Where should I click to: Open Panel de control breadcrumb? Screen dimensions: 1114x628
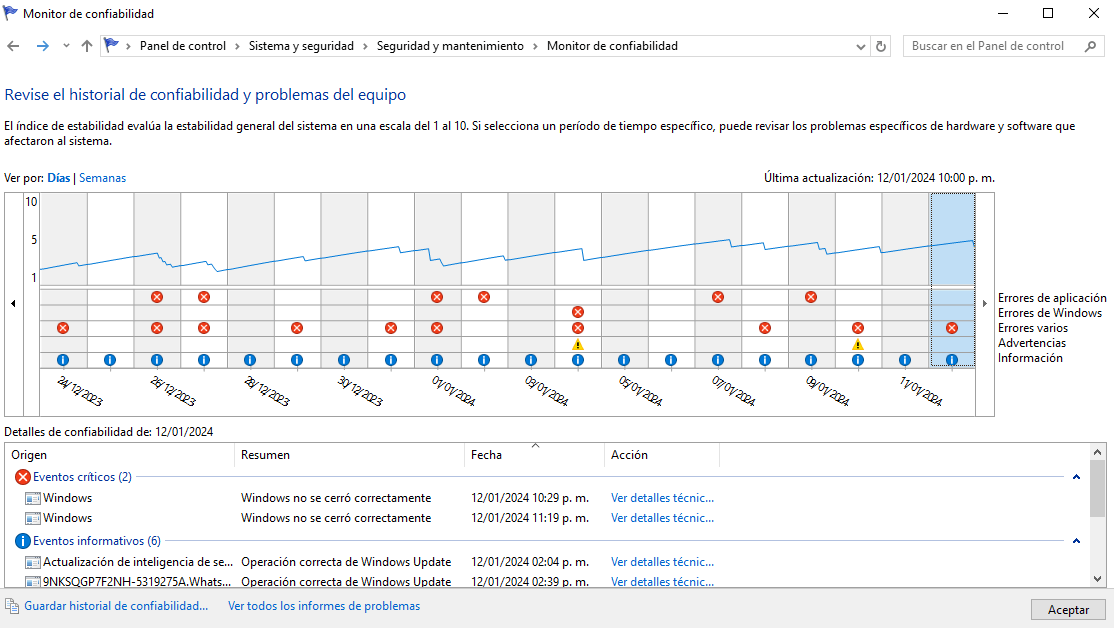point(183,46)
